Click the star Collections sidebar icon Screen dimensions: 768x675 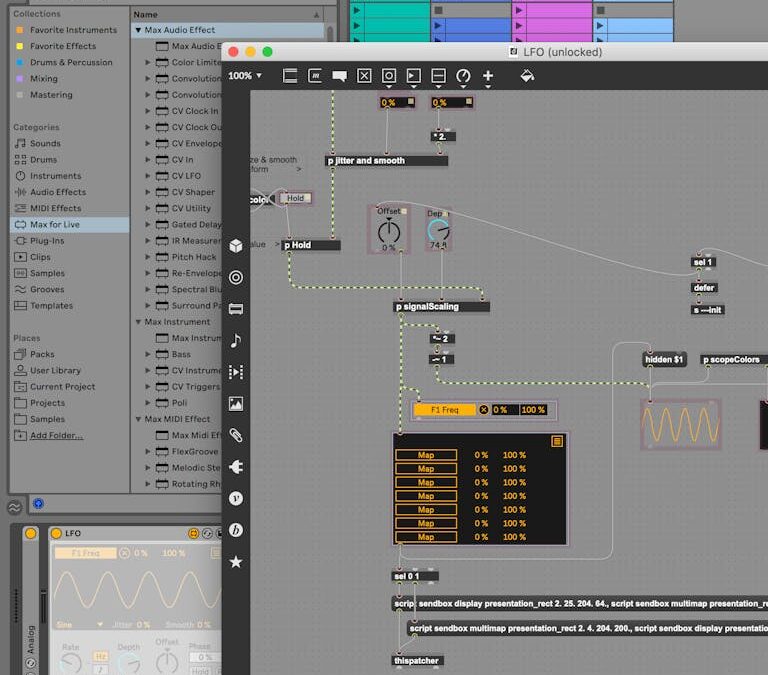pos(236,562)
